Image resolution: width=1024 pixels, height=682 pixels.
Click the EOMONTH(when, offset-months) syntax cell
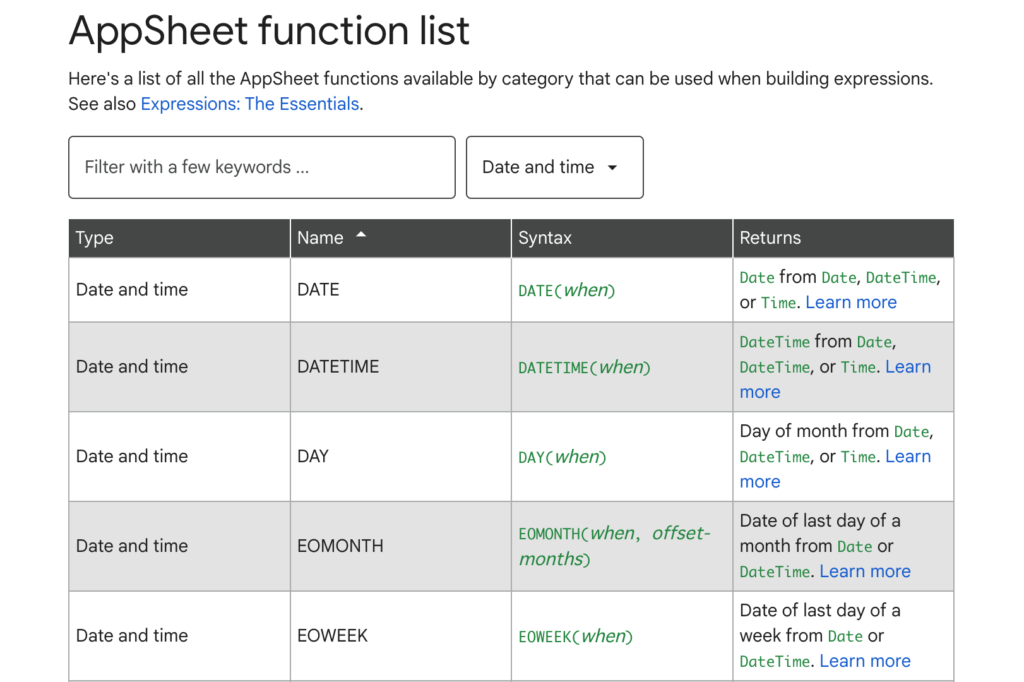point(622,546)
